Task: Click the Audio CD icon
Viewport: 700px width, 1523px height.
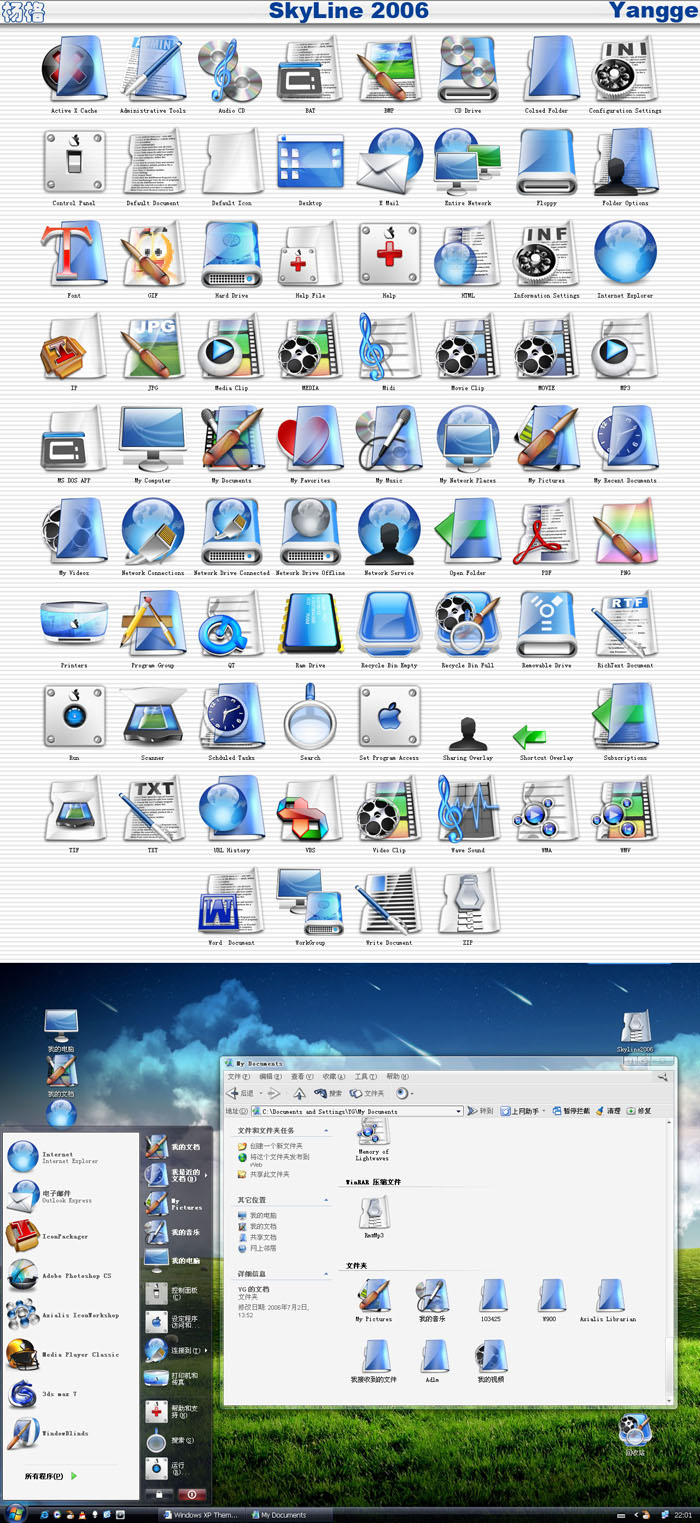Action: 231,68
